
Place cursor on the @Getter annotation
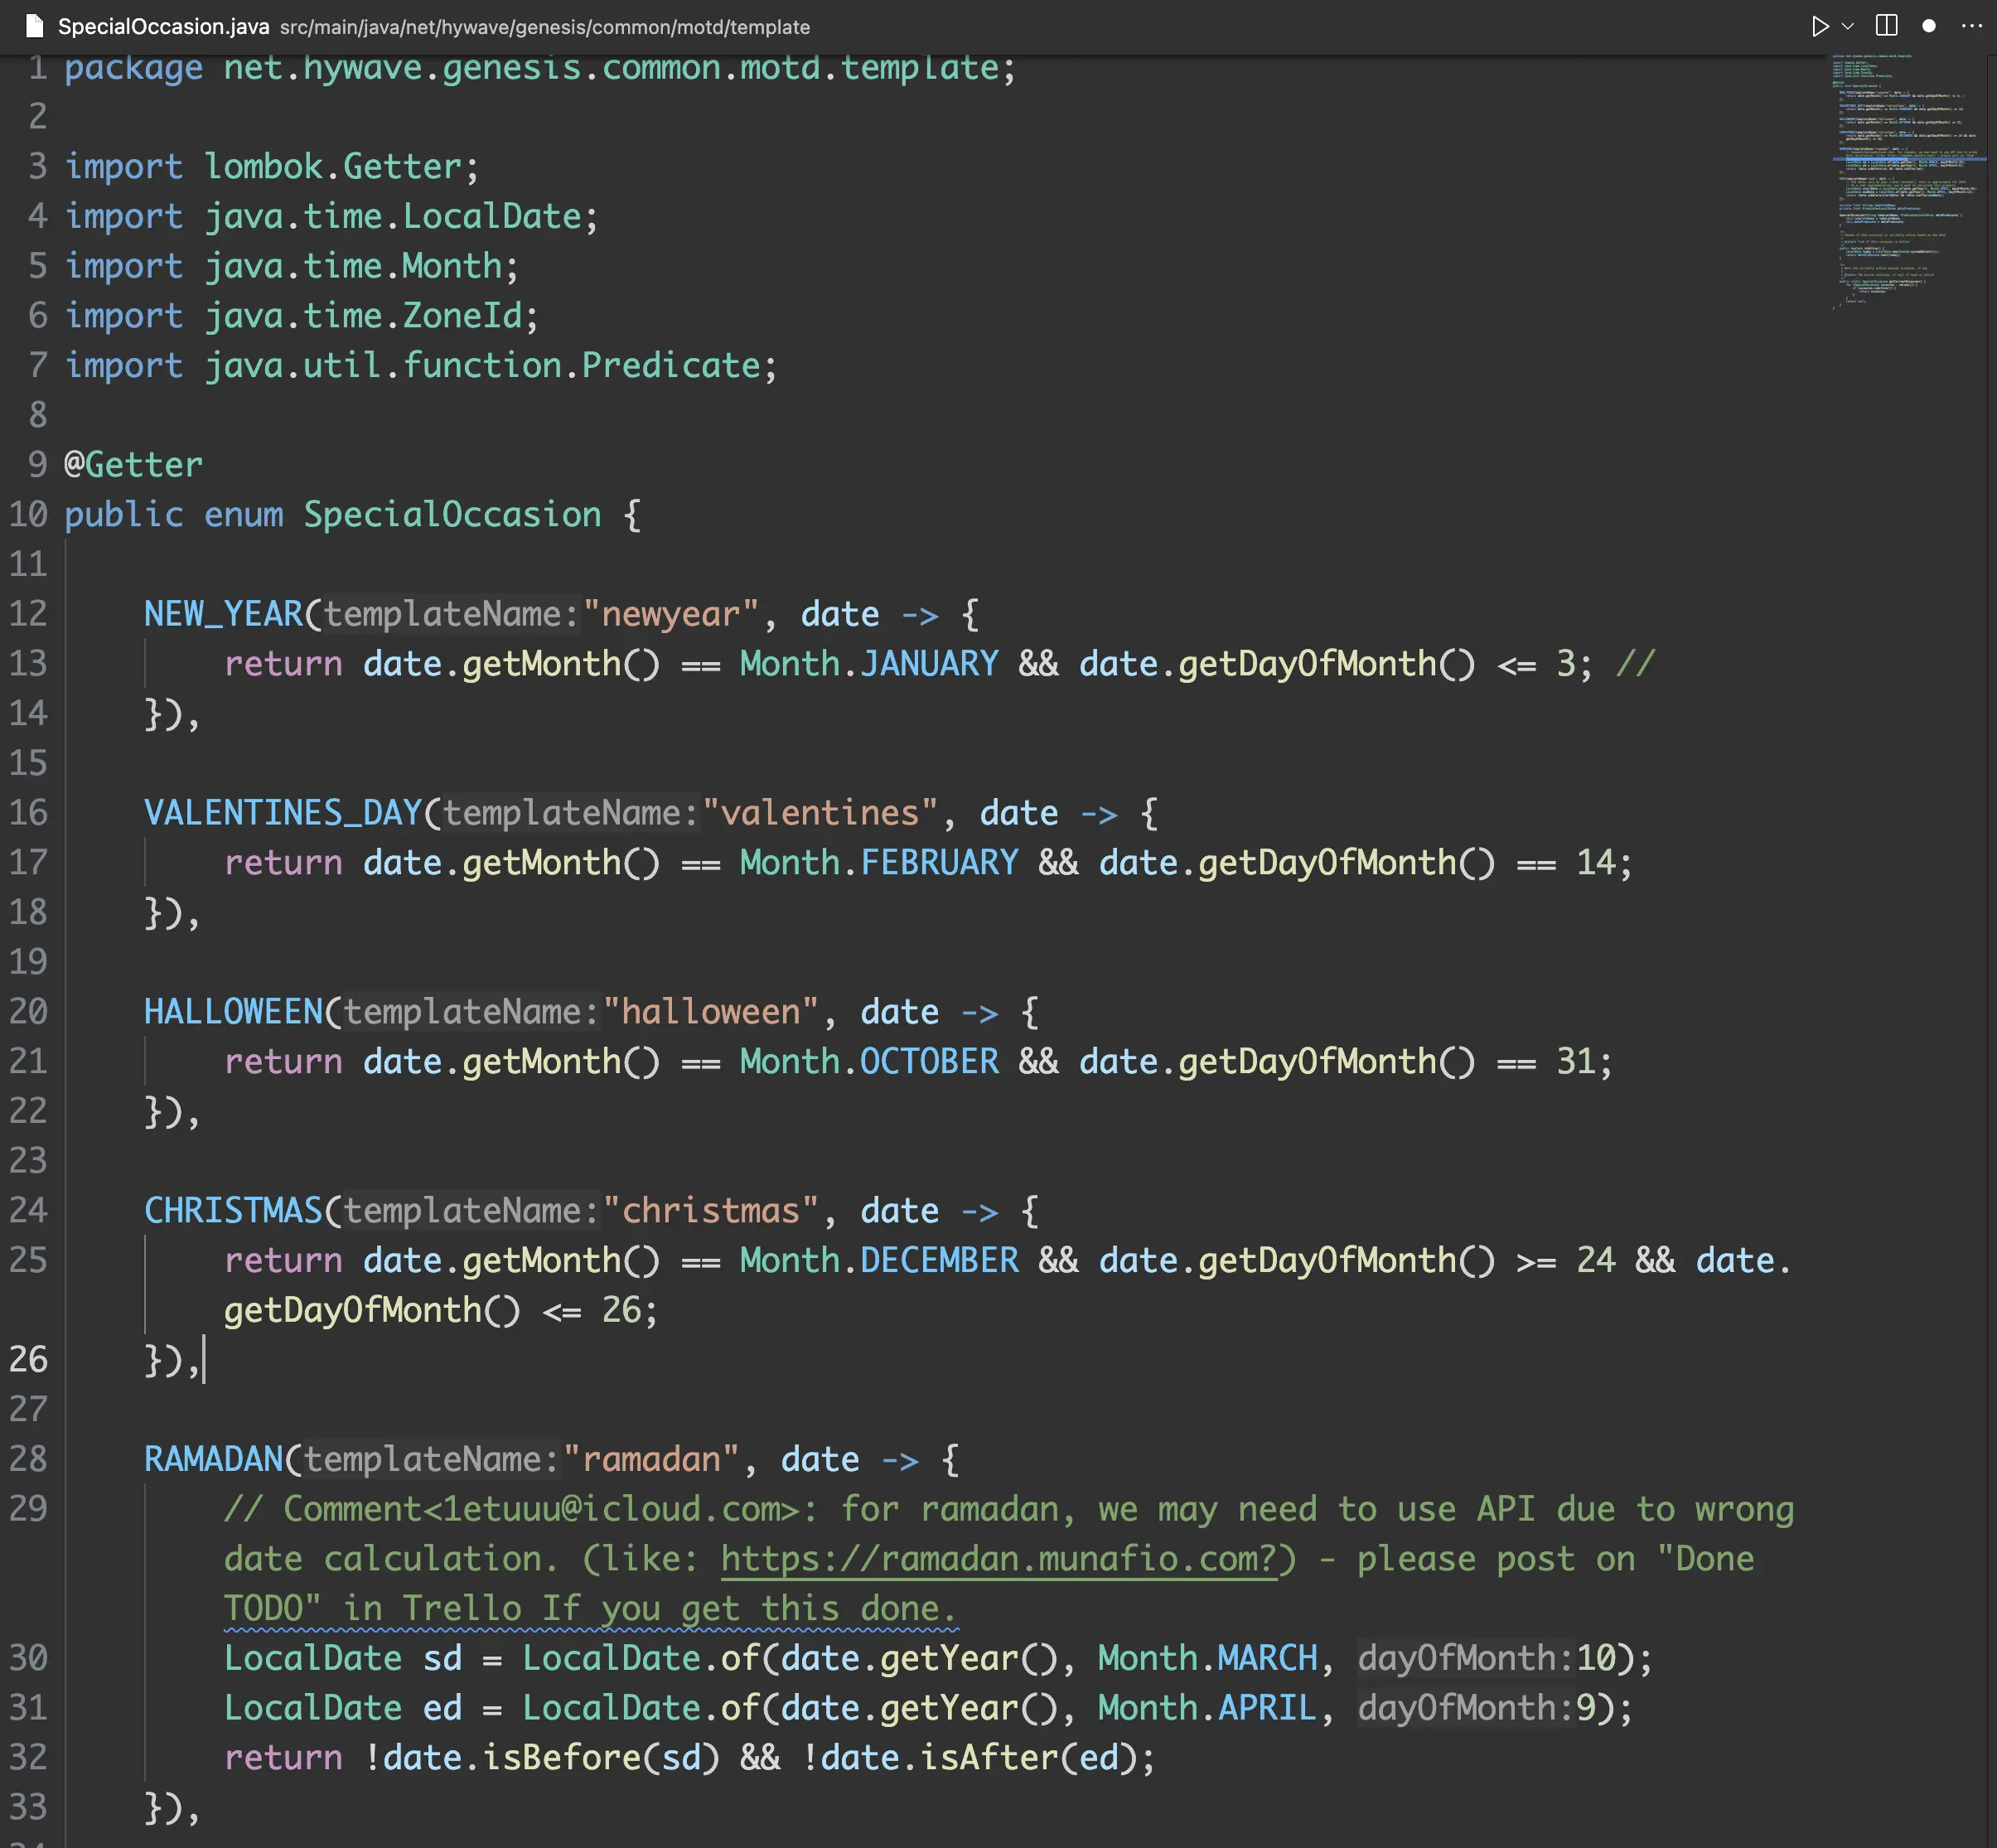click(133, 465)
